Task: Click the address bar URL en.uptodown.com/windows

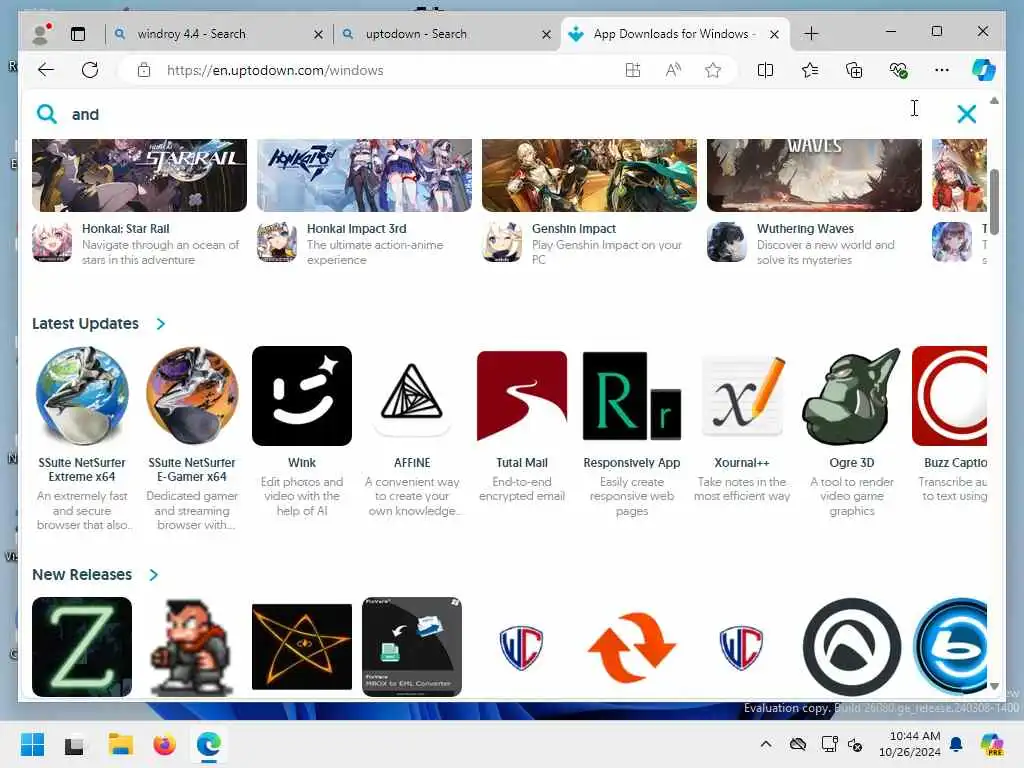Action: pos(275,71)
